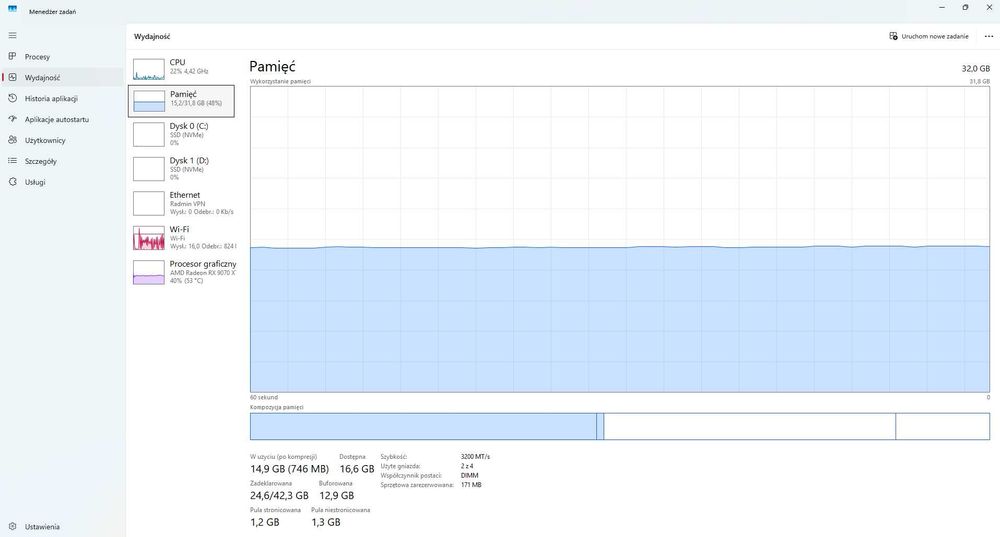Click the Wydajność page header title
1000x537 pixels.
point(152,36)
